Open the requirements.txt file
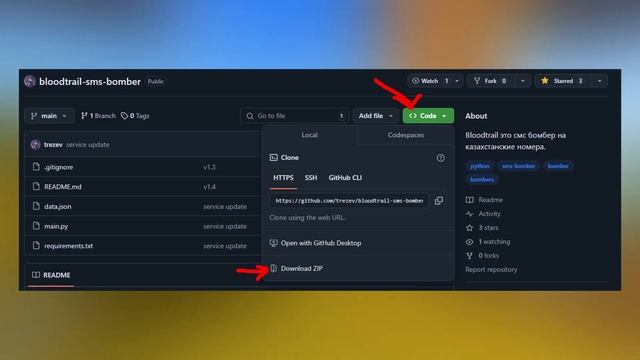 coord(69,246)
